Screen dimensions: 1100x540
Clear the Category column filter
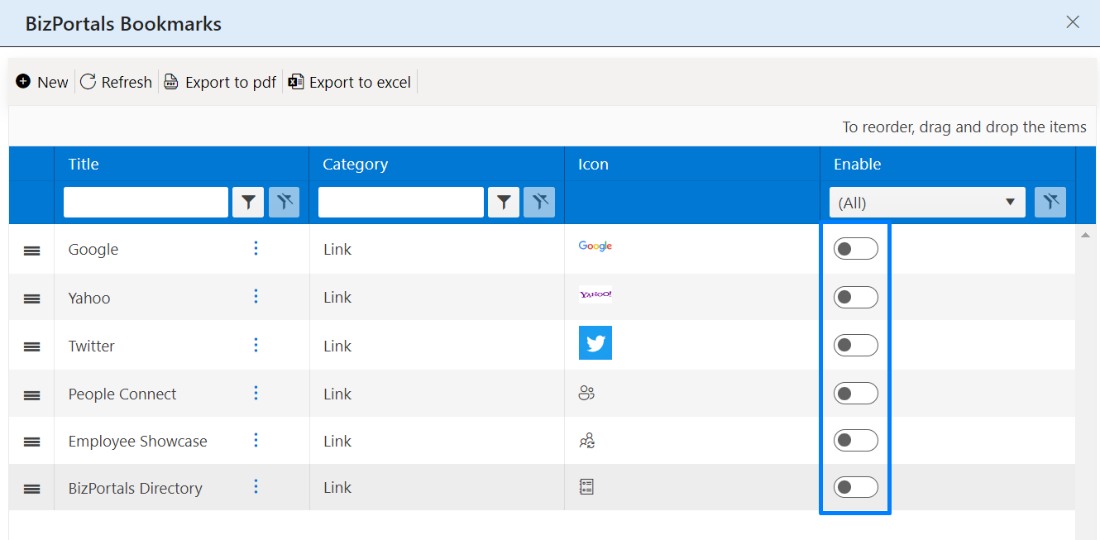[x=539, y=203]
